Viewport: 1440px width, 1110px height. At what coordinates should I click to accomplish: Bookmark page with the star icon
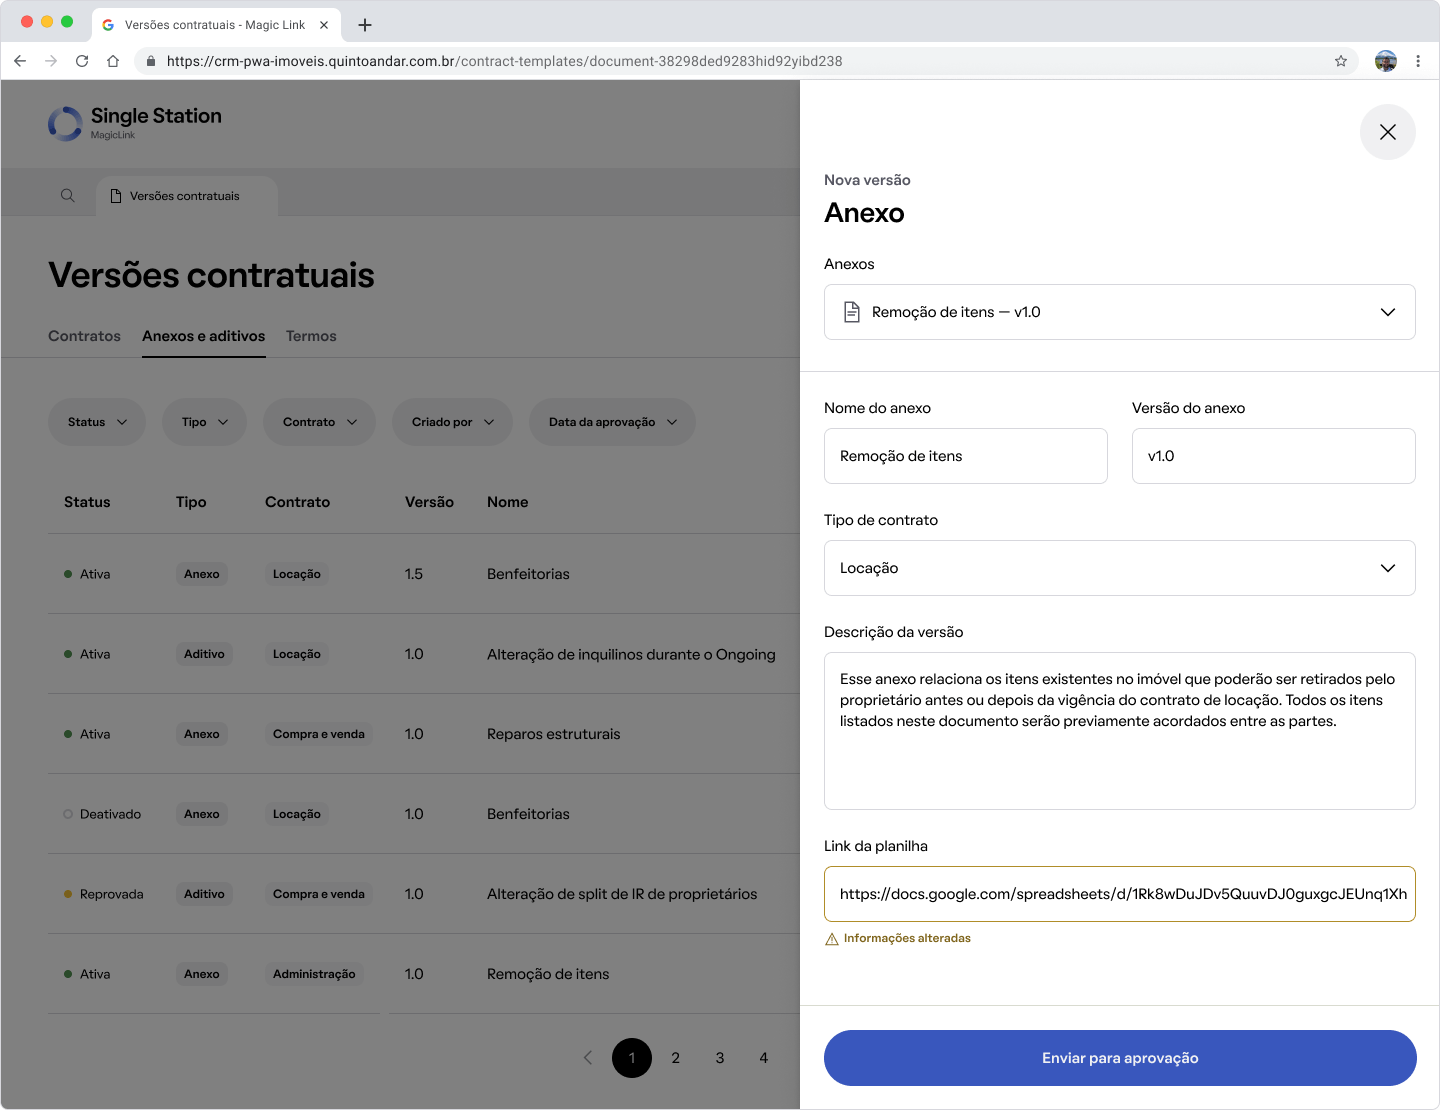coord(1341,61)
